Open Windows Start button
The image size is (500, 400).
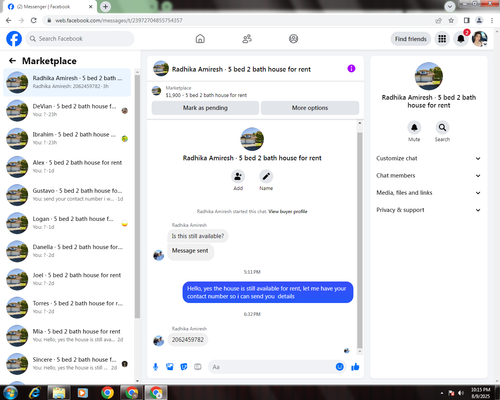click(x=10, y=393)
